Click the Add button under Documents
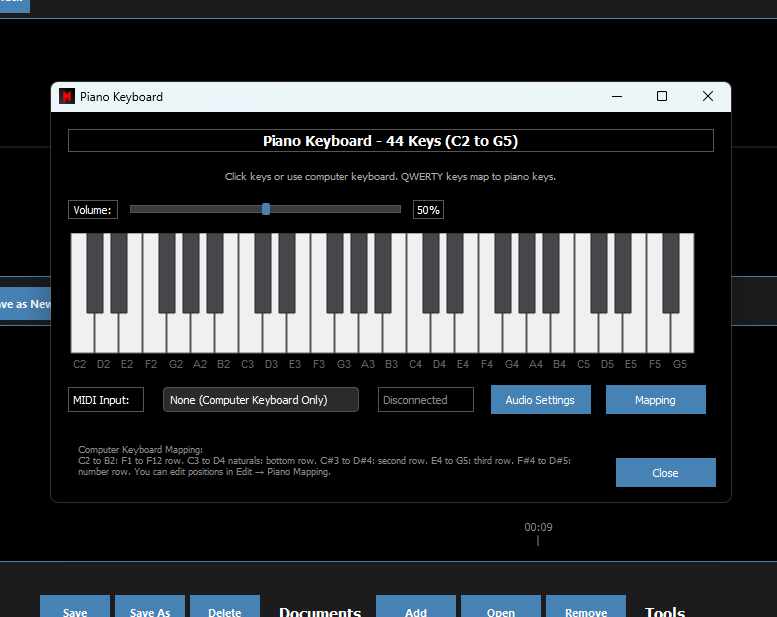 click(416, 610)
